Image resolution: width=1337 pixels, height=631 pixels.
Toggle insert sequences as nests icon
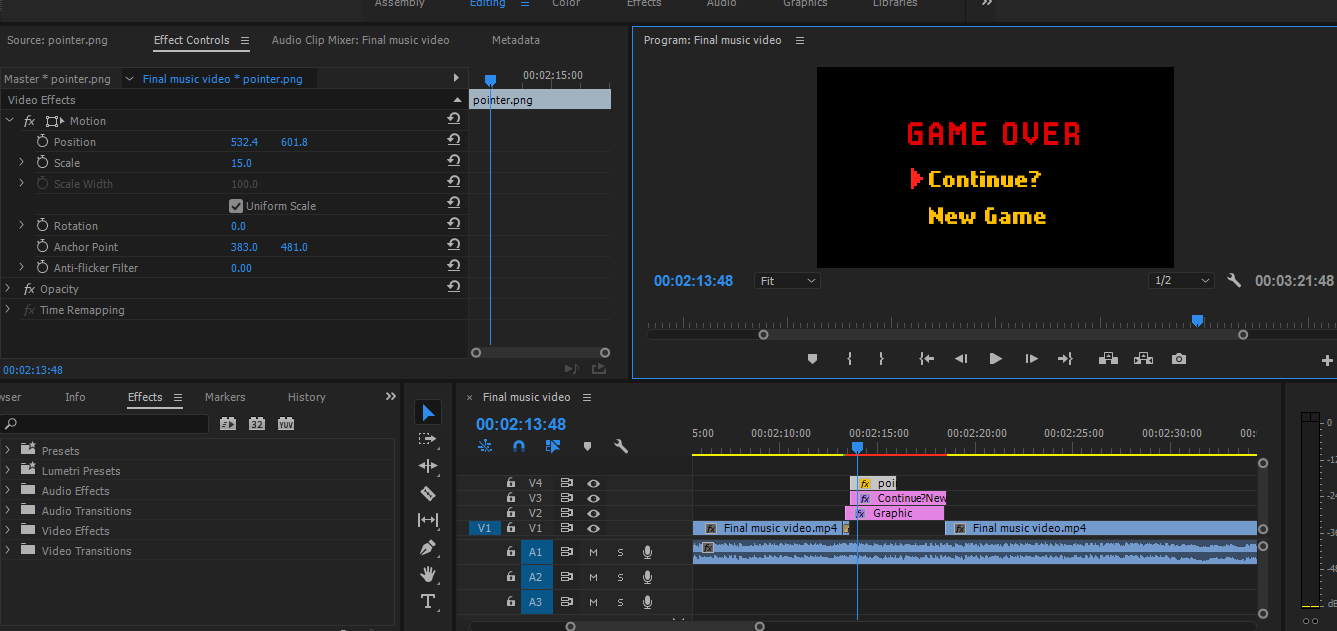click(485, 447)
